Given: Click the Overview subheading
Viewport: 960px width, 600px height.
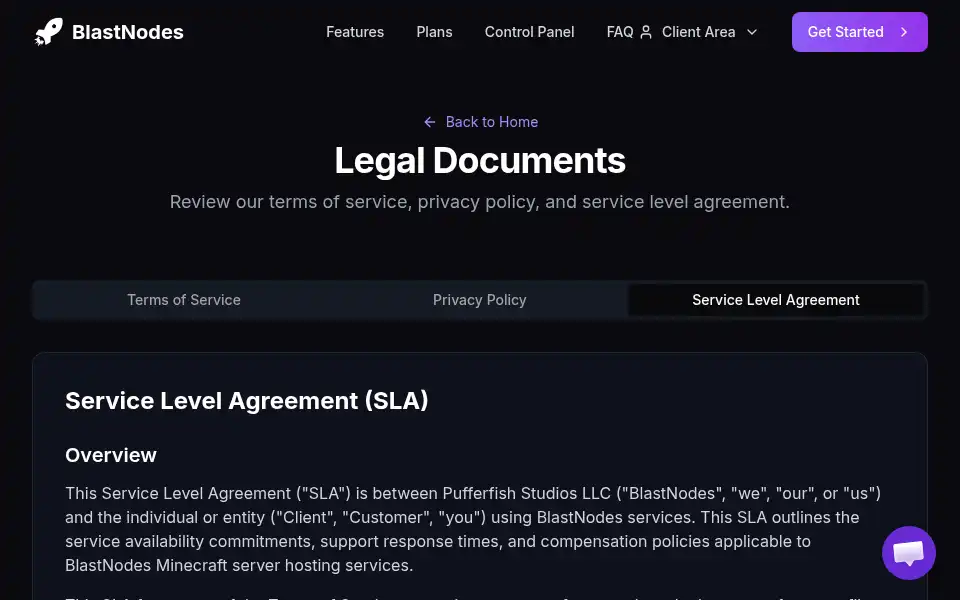Looking at the screenshot, I should coord(111,456).
